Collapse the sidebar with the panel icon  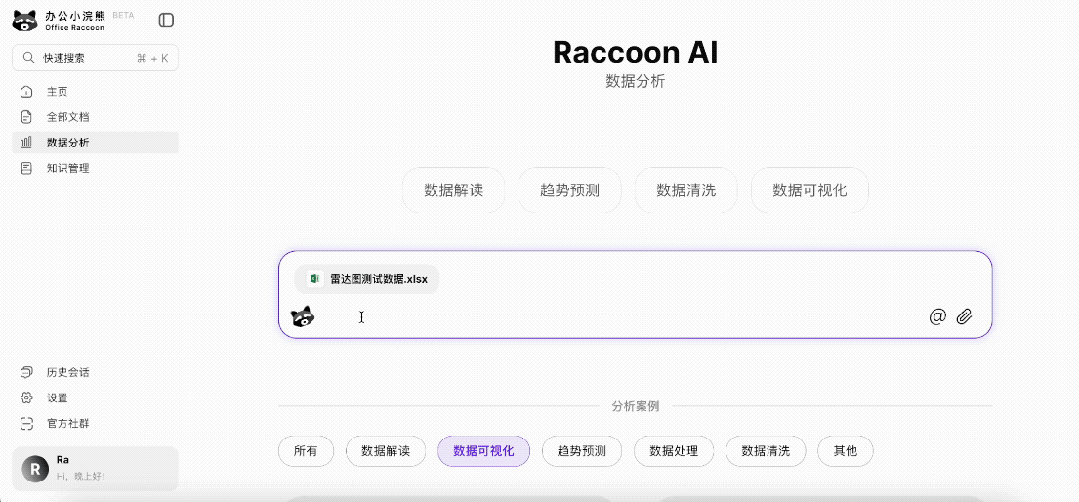(166, 21)
